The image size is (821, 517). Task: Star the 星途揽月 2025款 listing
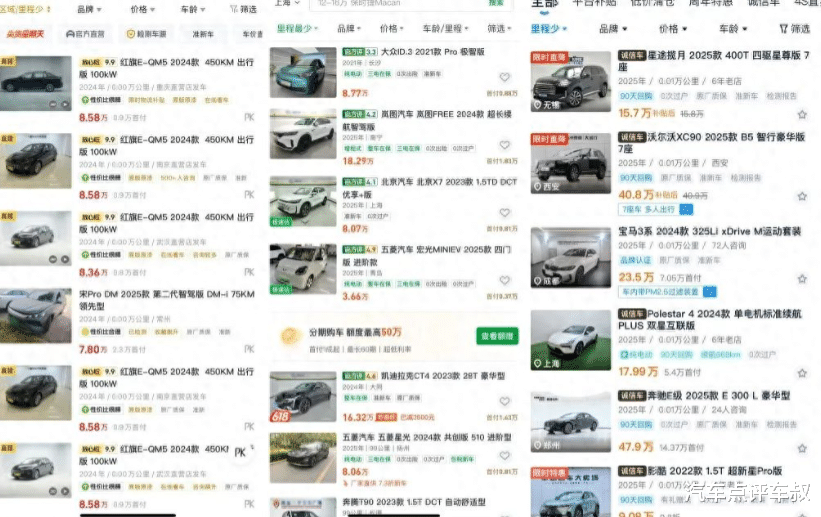click(802, 114)
